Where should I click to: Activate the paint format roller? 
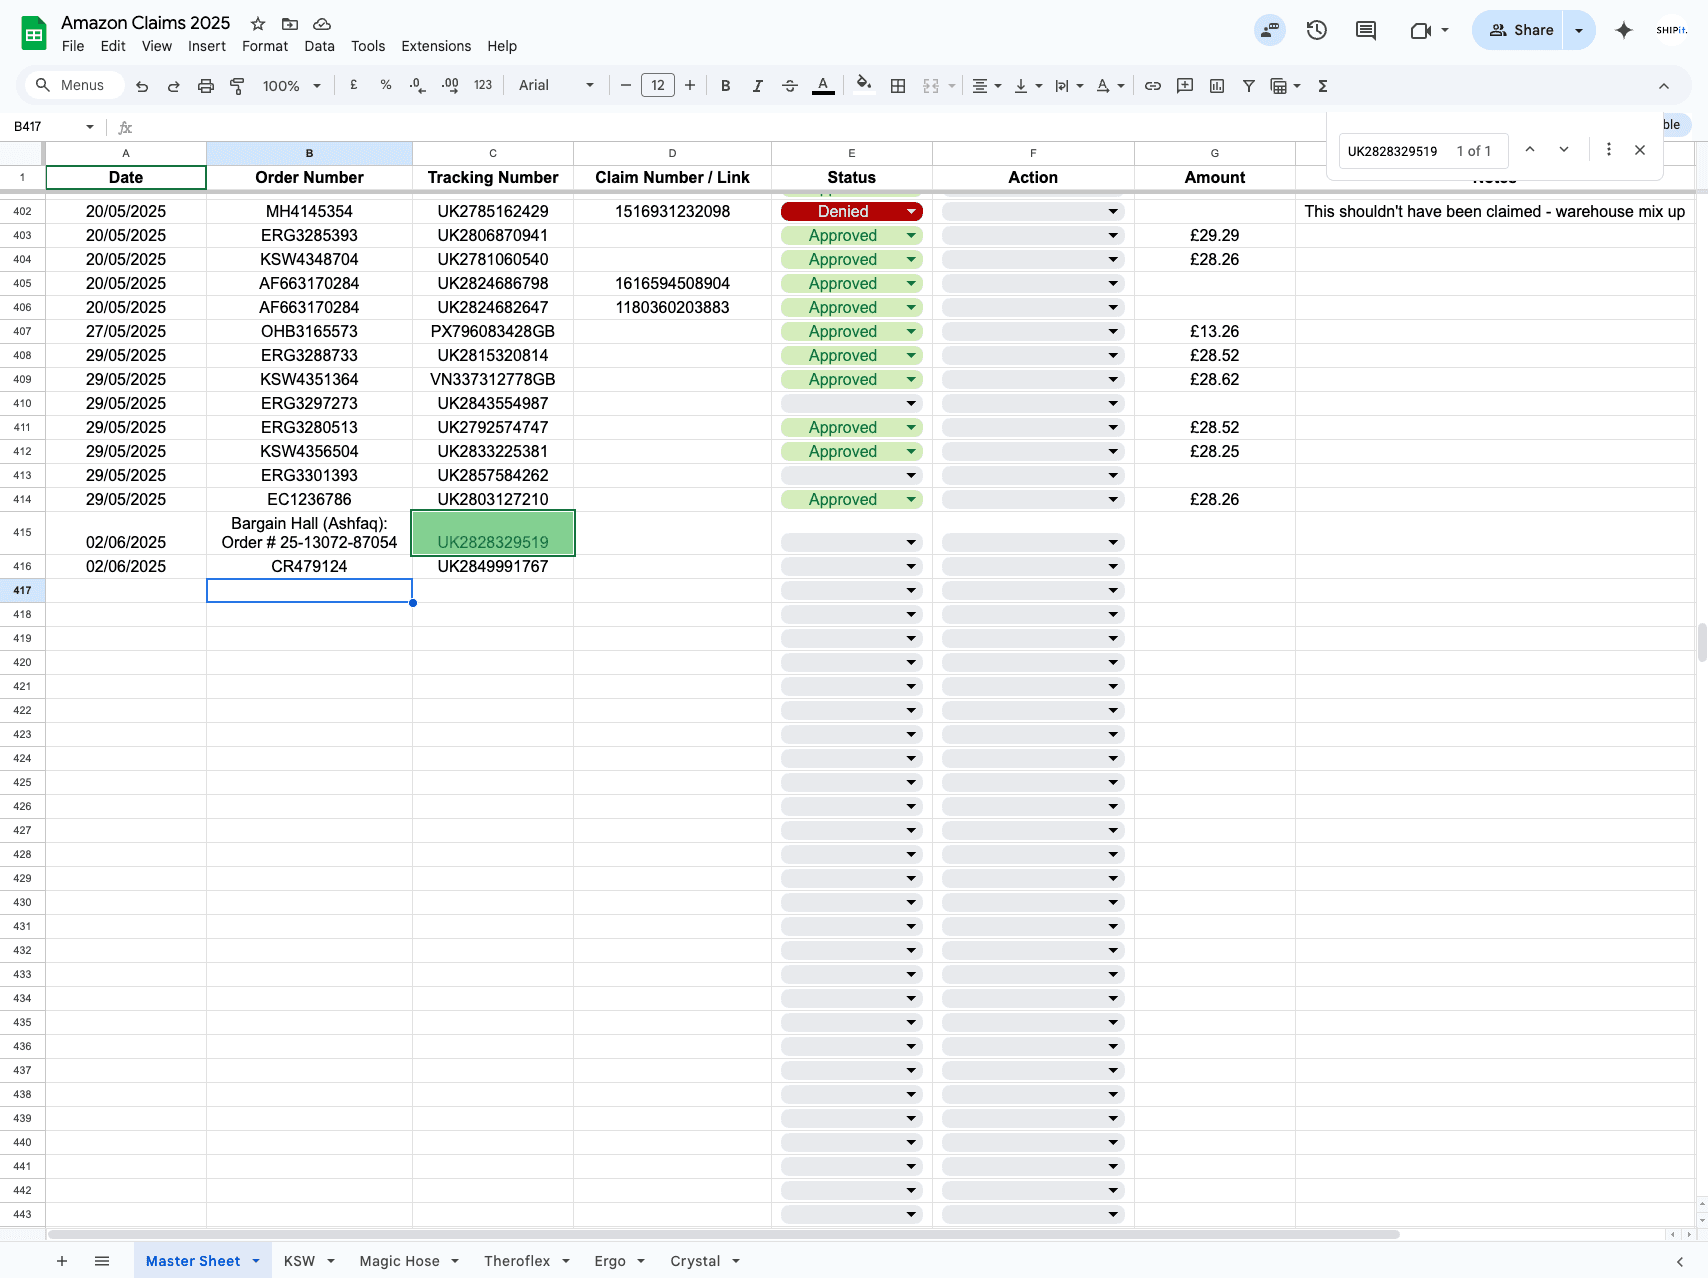[x=237, y=86]
